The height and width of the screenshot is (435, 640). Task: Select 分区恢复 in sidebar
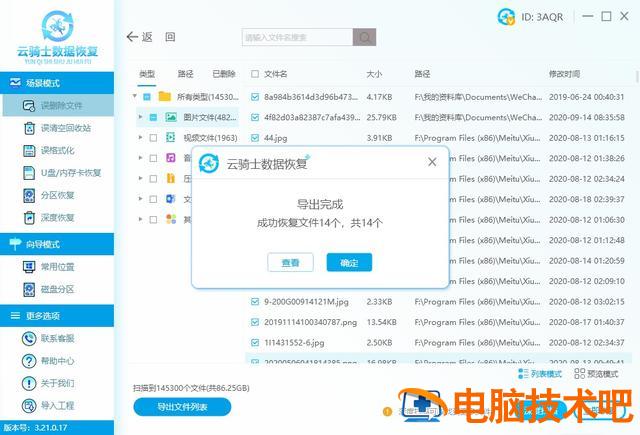click(x=49, y=195)
